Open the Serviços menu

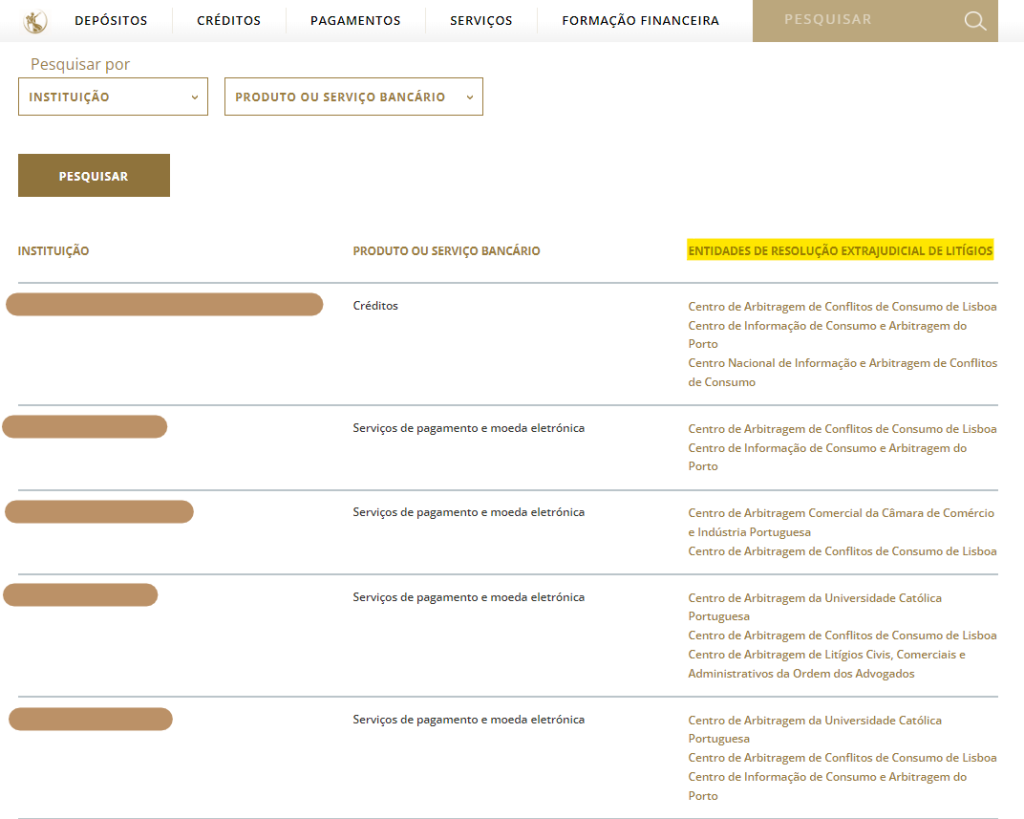pyautogui.click(x=481, y=21)
